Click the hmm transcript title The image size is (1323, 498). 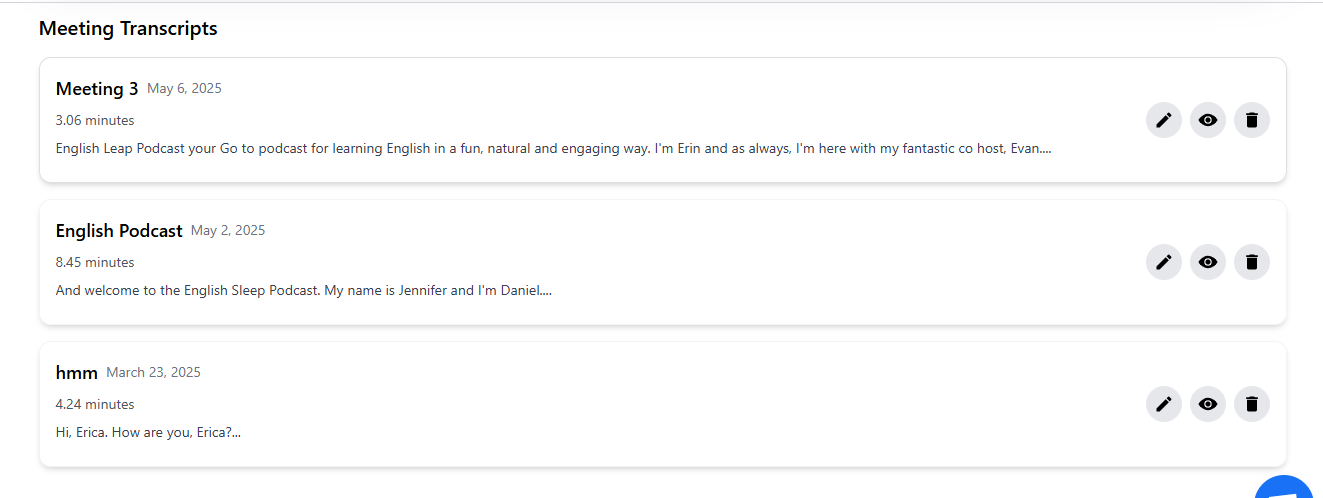coord(76,373)
